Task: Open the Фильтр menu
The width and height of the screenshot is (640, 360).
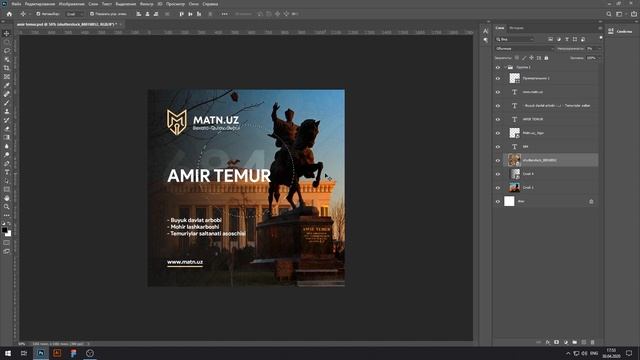Action: [147, 4]
